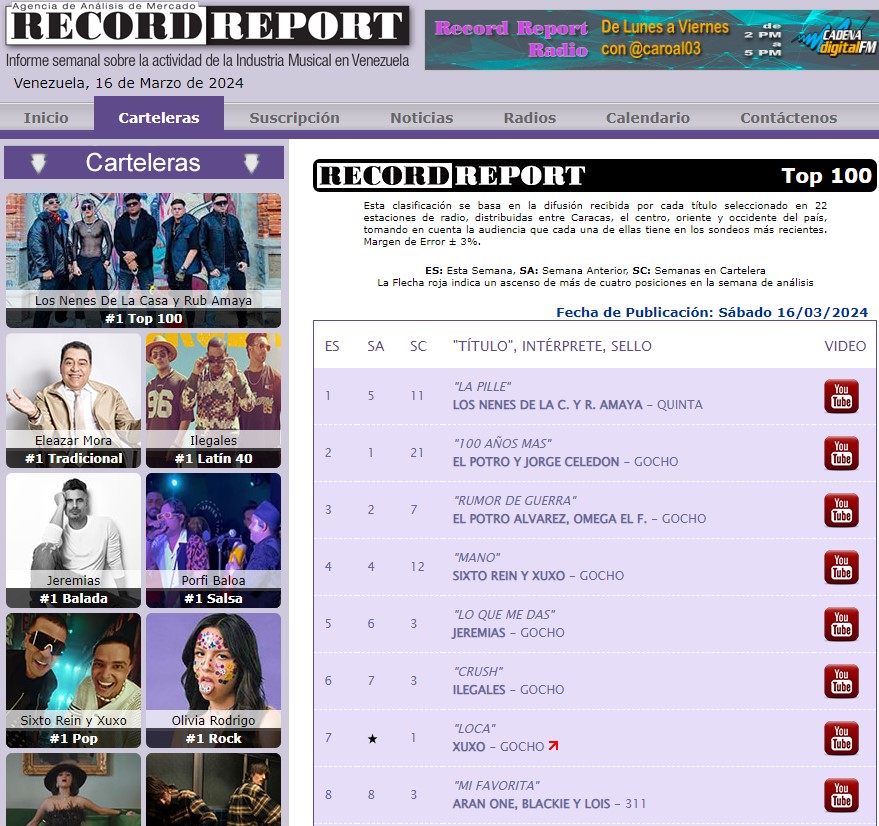Screen dimensions: 879x826
Task: Play YouTube video for "Mi Favorita"
Action: click(841, 795)
